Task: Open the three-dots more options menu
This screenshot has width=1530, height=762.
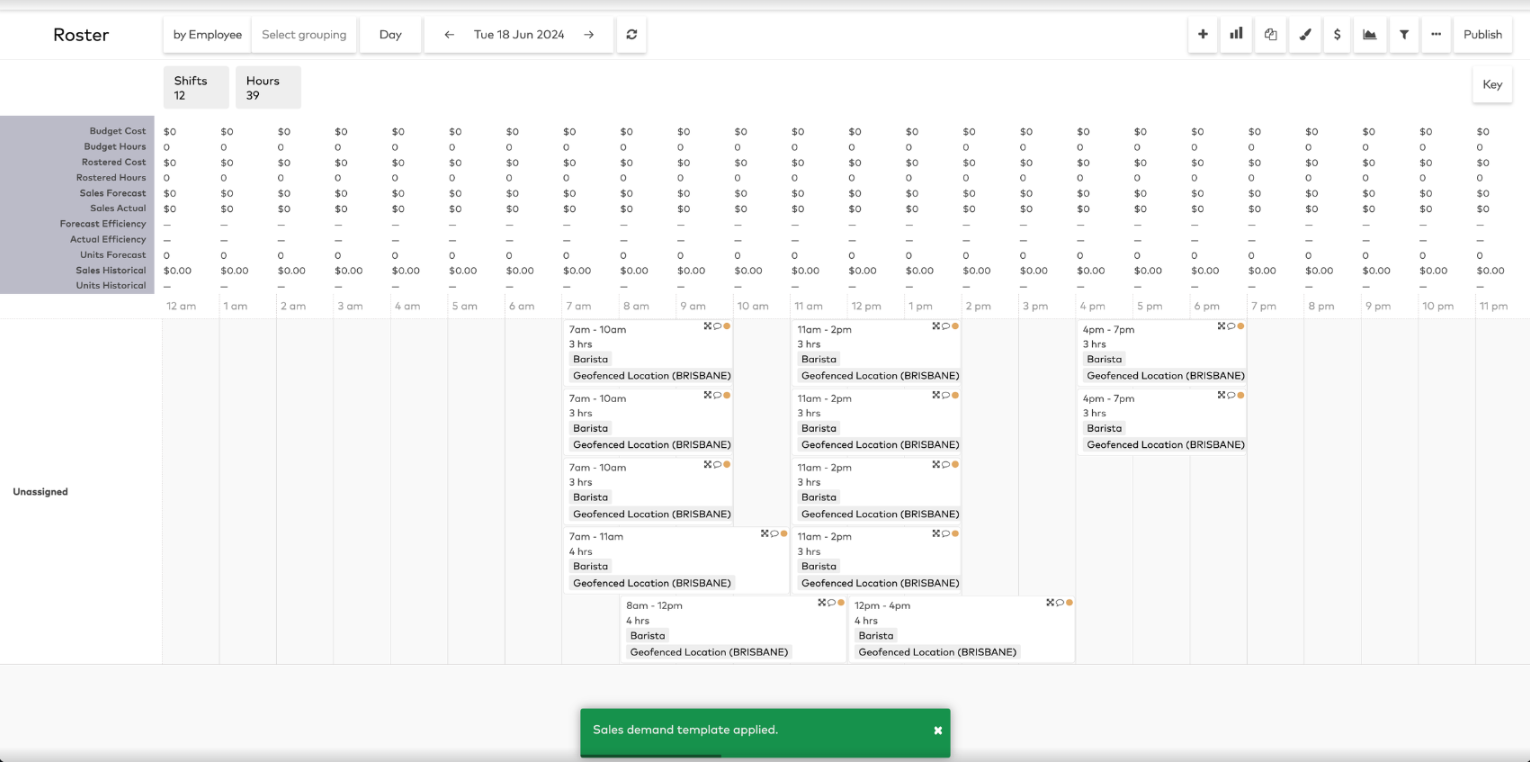Action: (1436, 34)
